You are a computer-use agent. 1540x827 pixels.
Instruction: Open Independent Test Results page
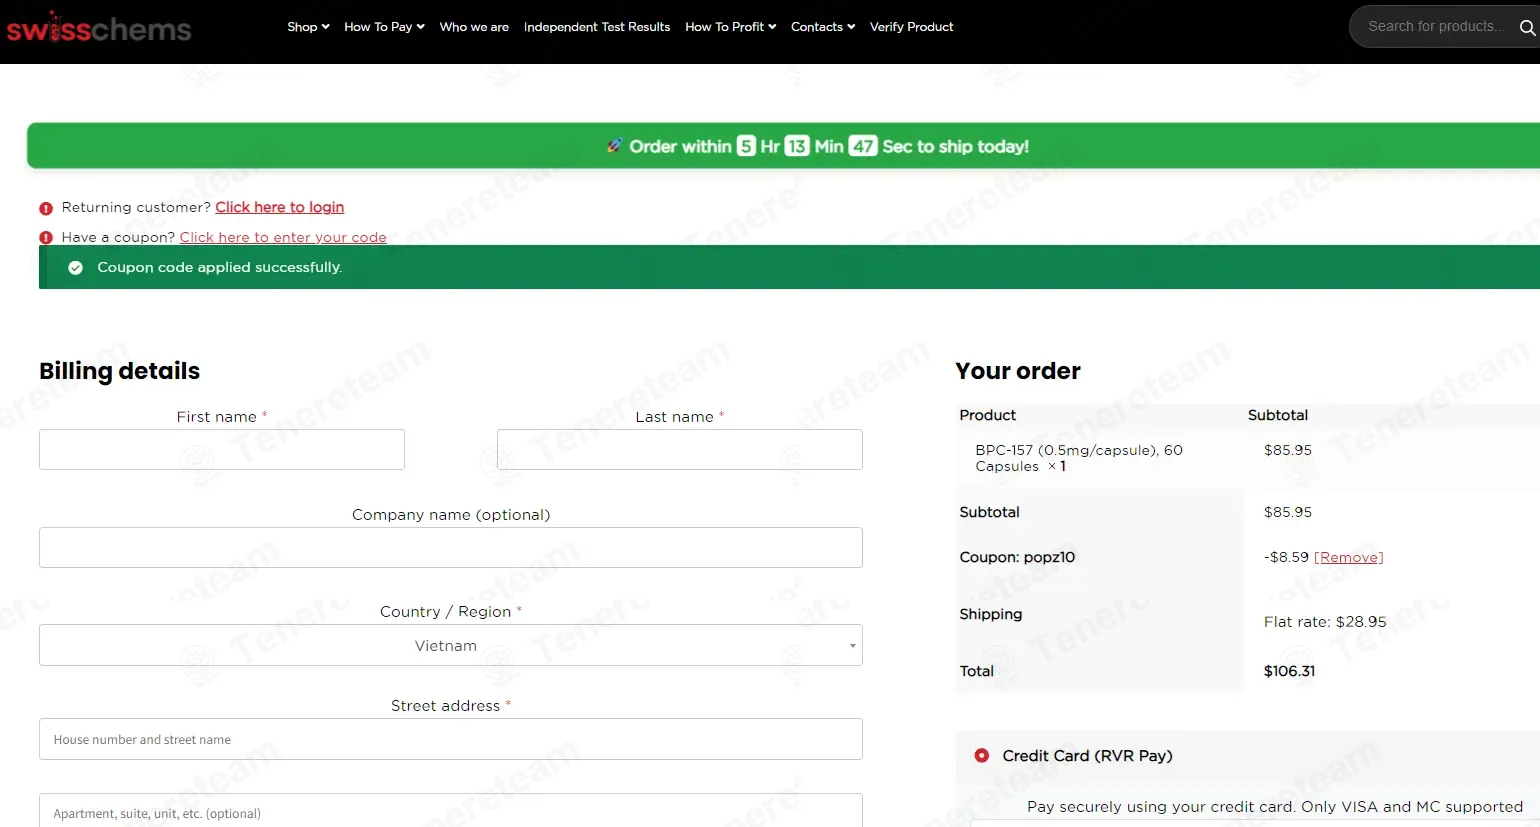click(597, 27)
